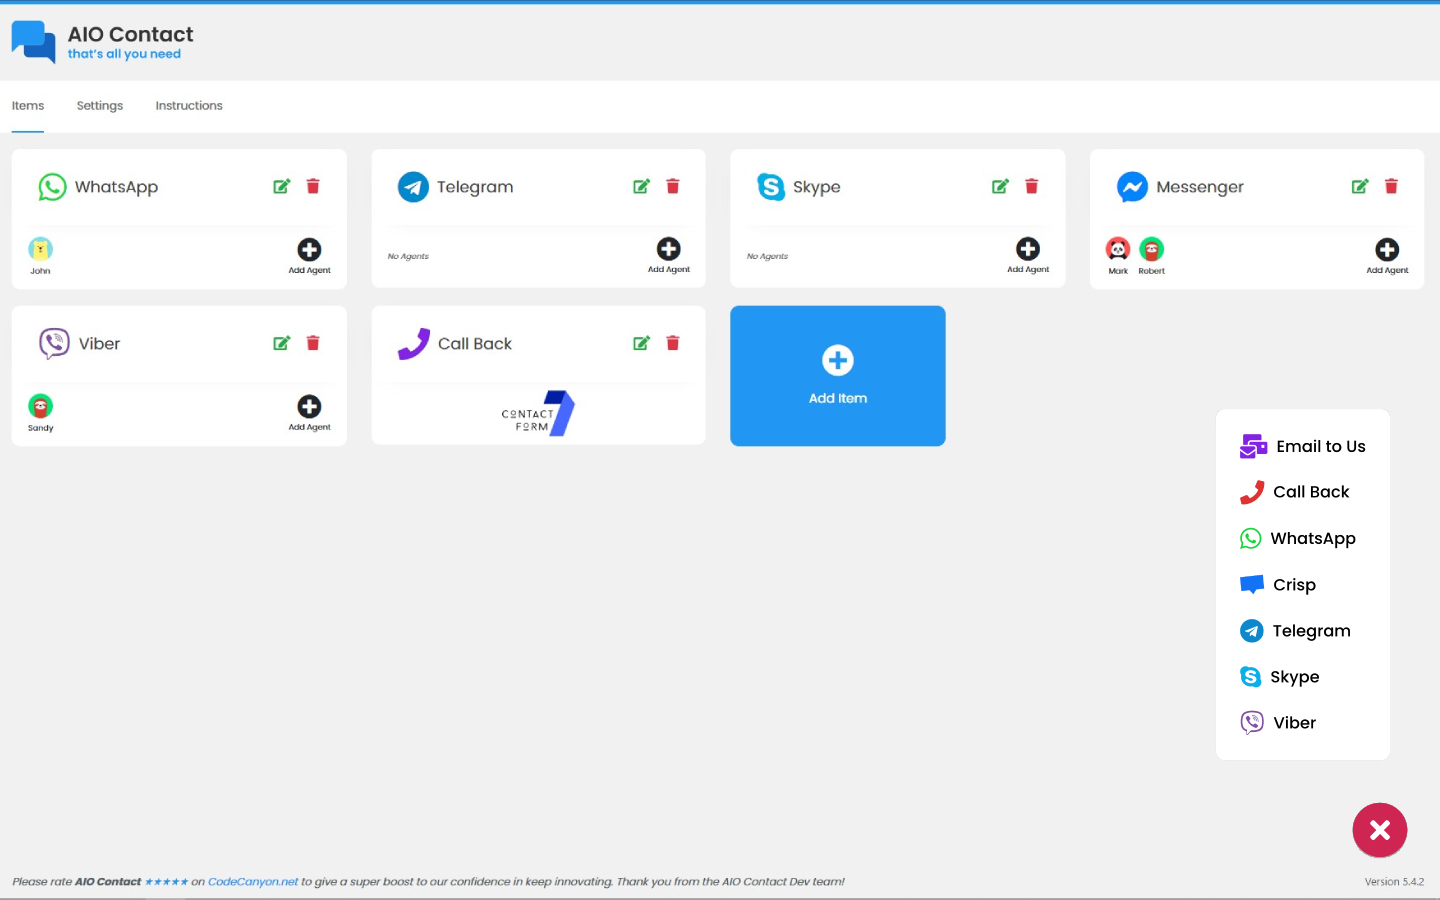Screen dimensions: 1440x900
Task: Click the Skype card logo icon
Action: (x=771, y=187)
